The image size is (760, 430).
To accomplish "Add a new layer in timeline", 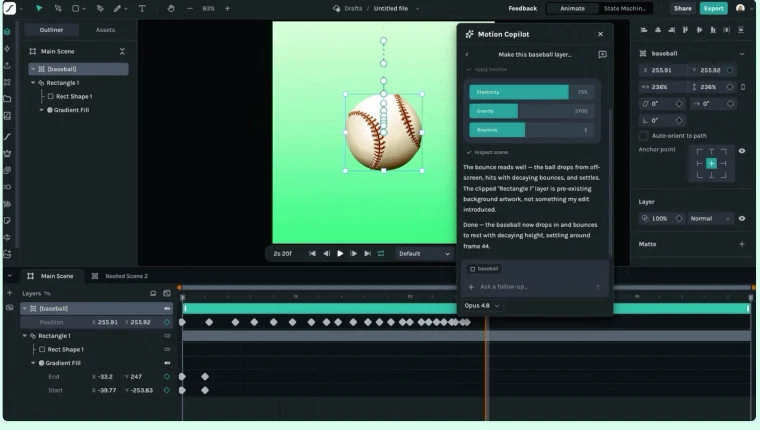I will [9, 293].
